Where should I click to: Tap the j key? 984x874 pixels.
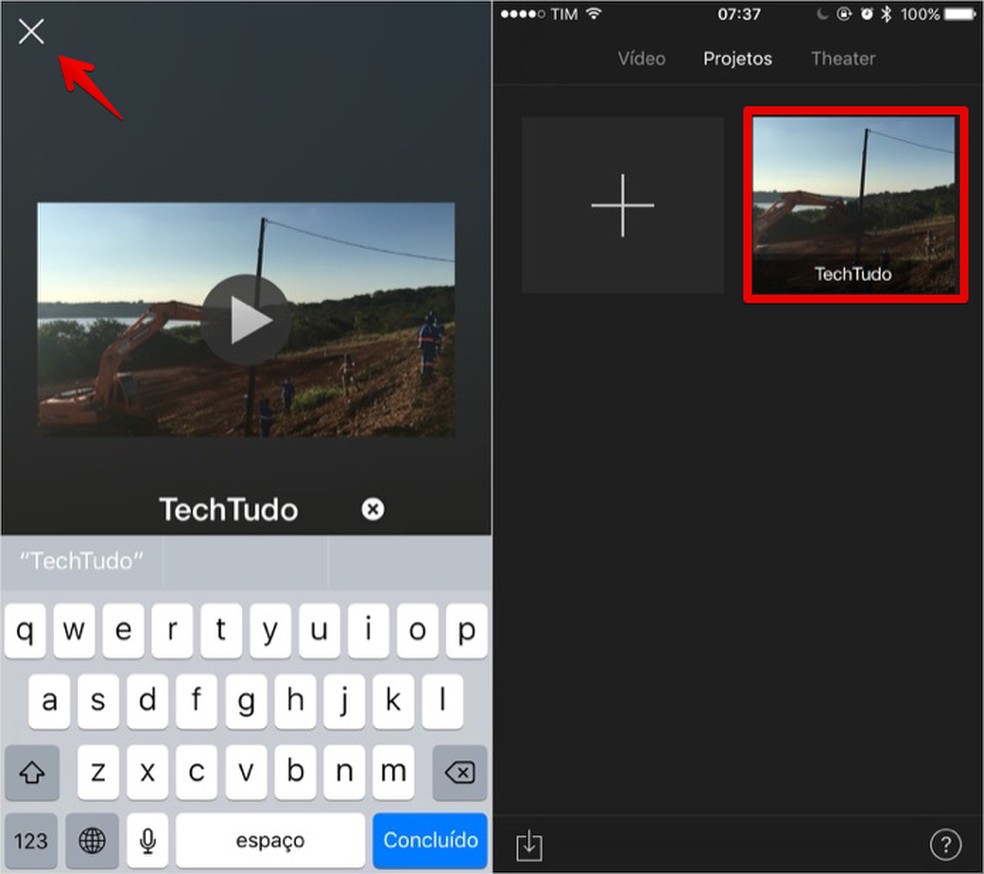[x=344, y=701]
